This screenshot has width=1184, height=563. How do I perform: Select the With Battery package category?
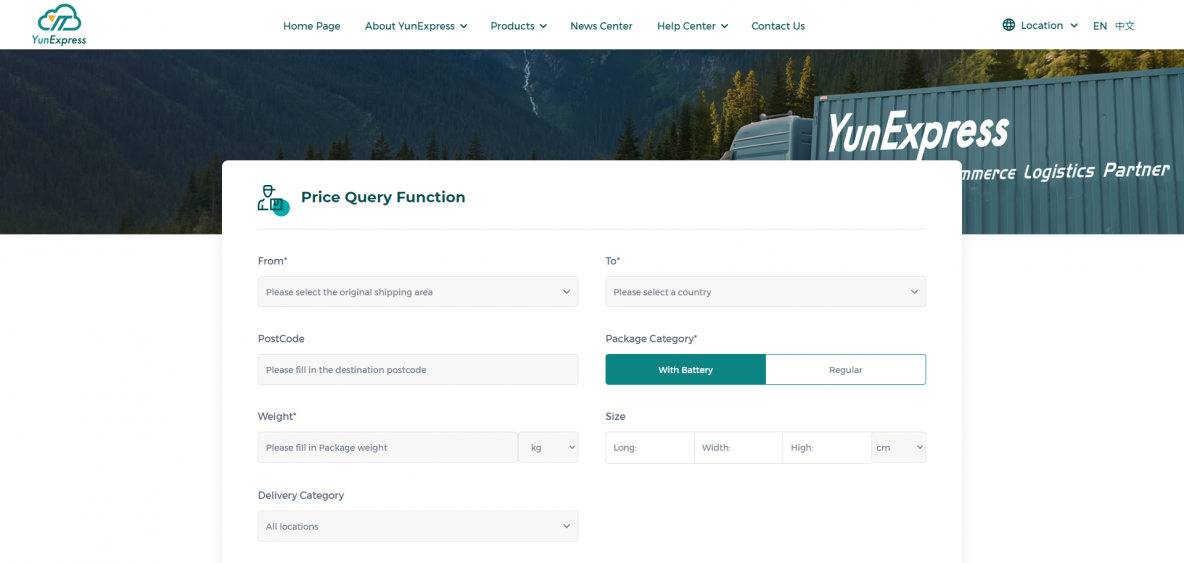click(685, 370)
